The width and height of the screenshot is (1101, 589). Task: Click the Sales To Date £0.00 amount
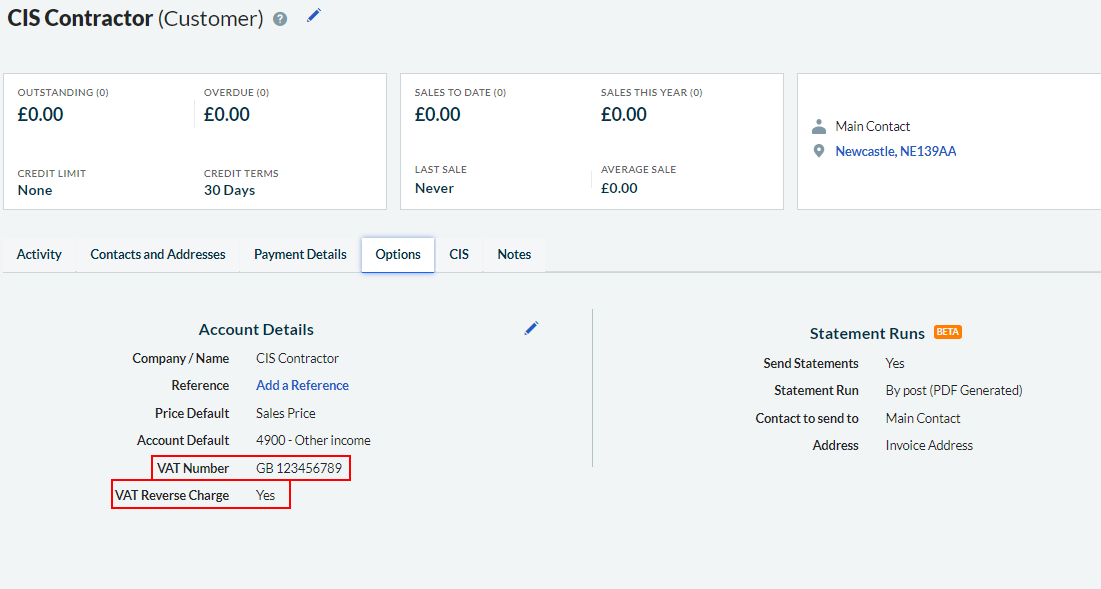click(x=437, y=114)
